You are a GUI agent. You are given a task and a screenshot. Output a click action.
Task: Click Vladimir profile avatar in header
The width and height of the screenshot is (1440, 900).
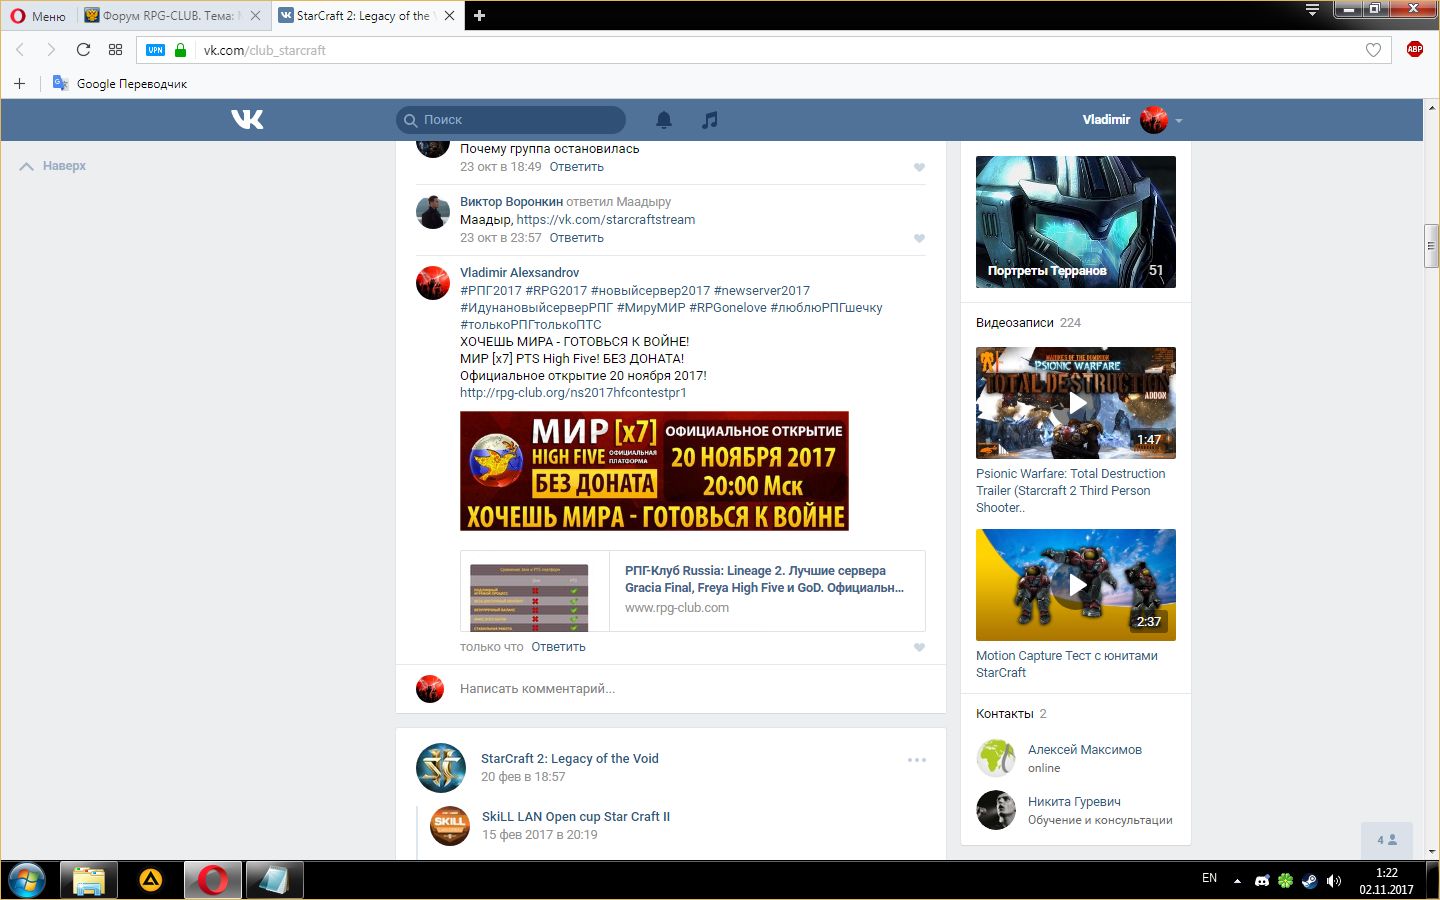tap(1154, 120)
